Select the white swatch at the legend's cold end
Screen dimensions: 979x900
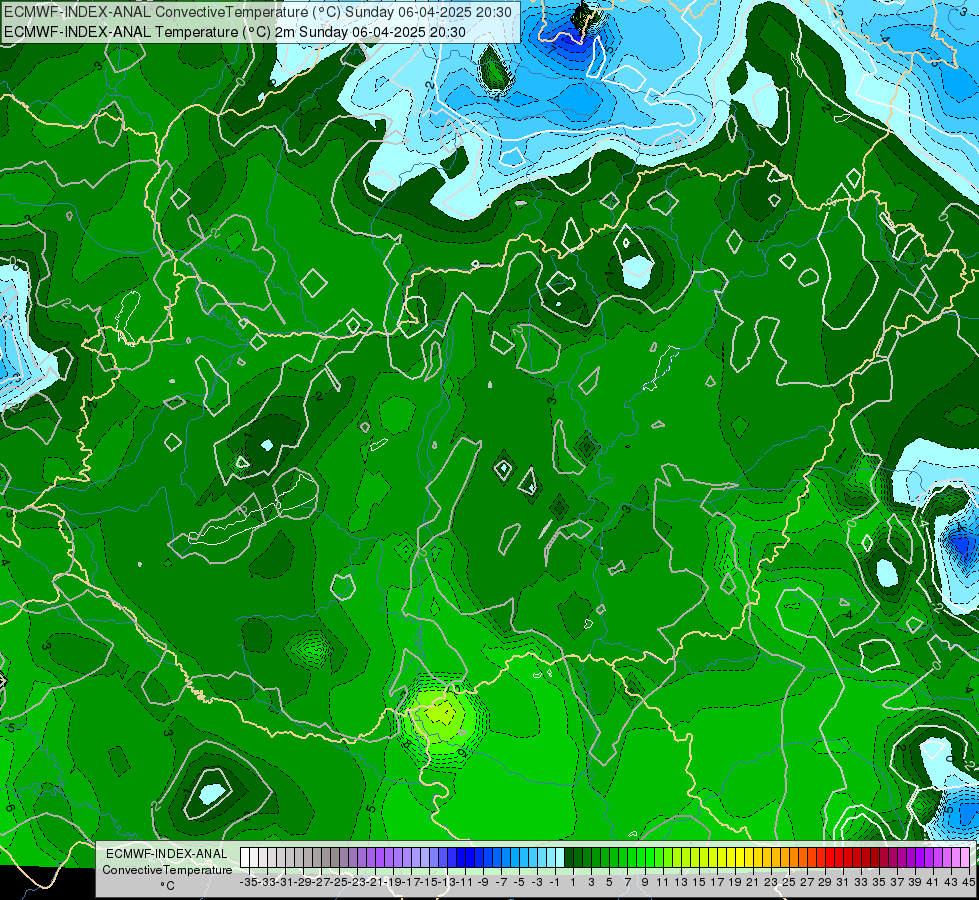[245, 858]
